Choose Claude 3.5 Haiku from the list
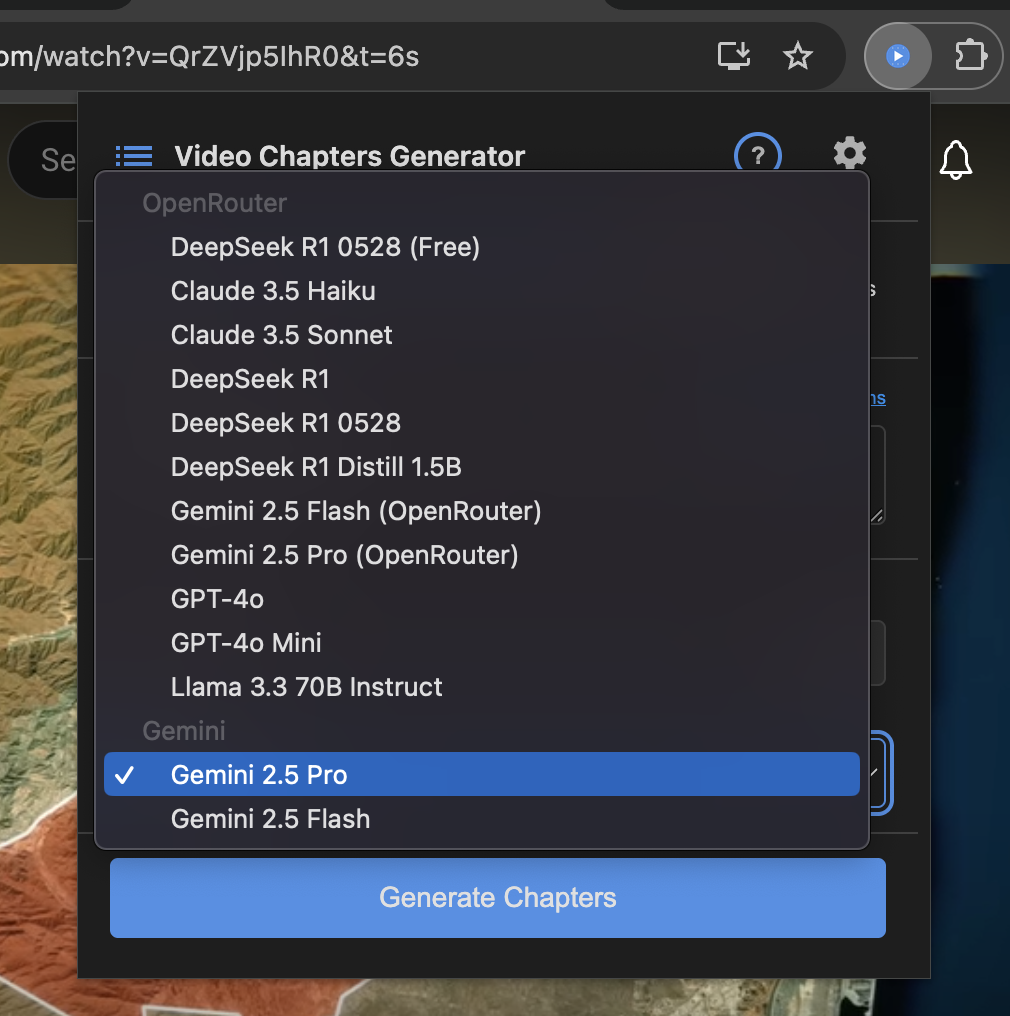 [482, 291]
